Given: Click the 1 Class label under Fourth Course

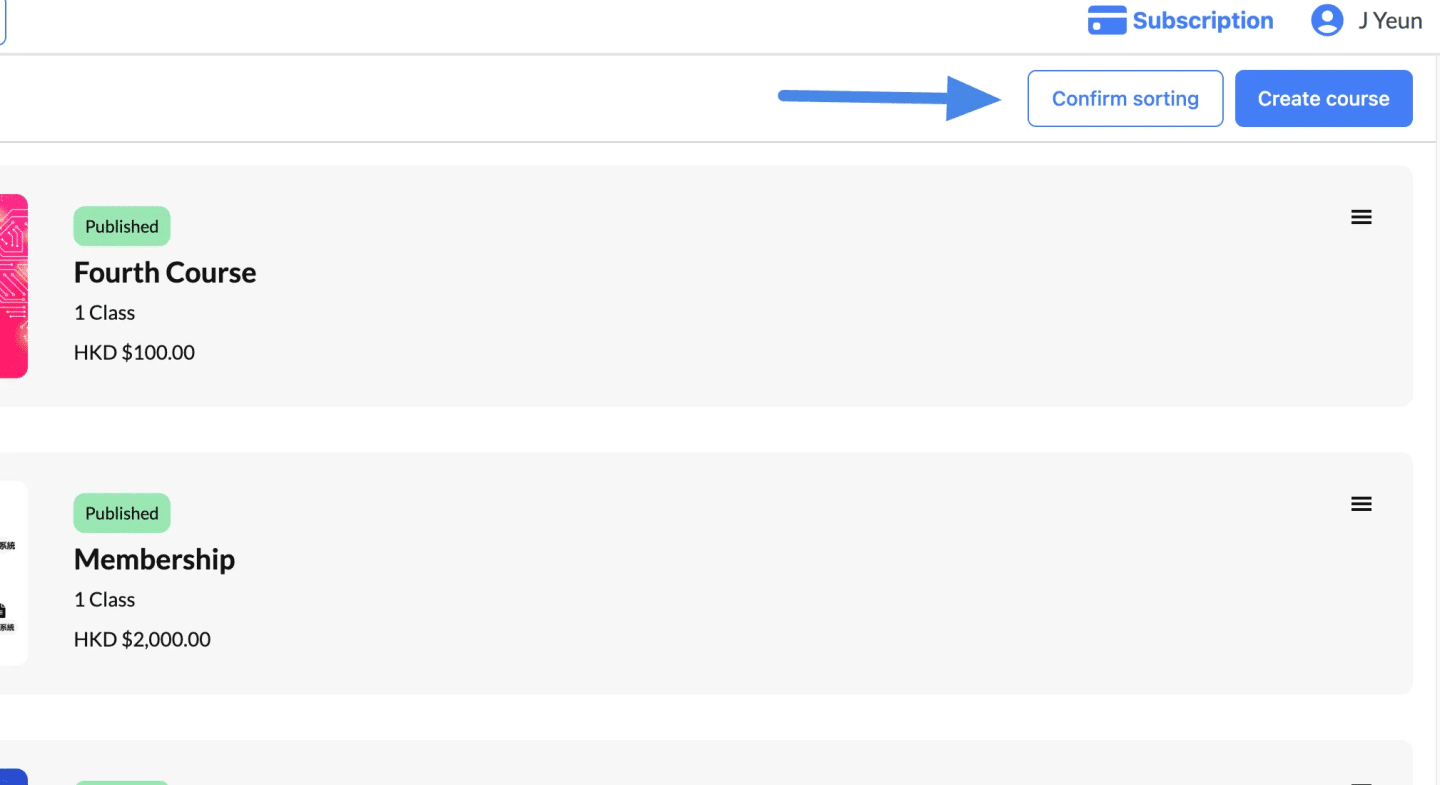Looking at the screenshot, I should click(x=104, y=313).
